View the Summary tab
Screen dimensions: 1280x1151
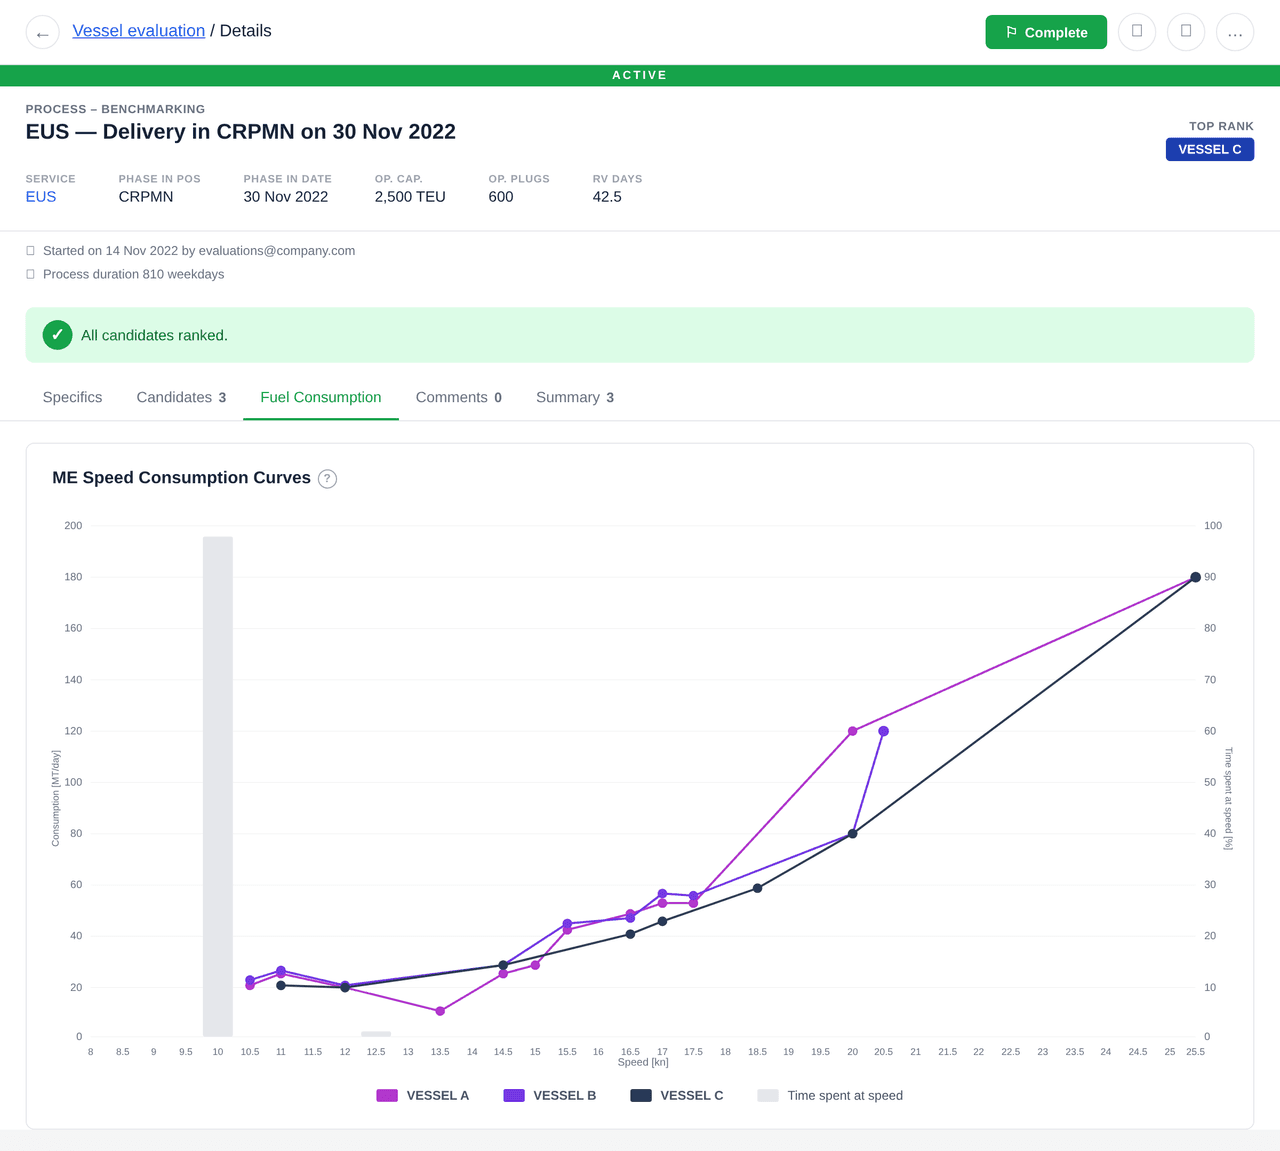tap(574, 397)
